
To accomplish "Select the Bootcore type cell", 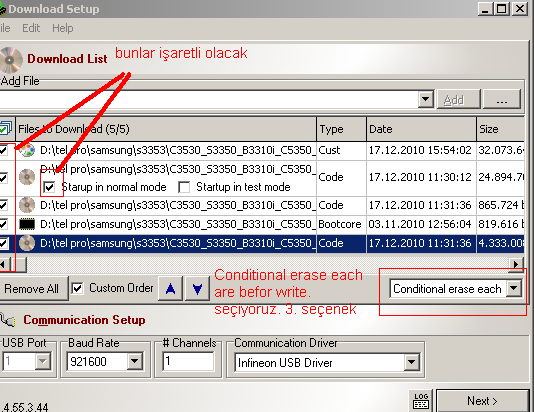I will (x=340, y=224).
